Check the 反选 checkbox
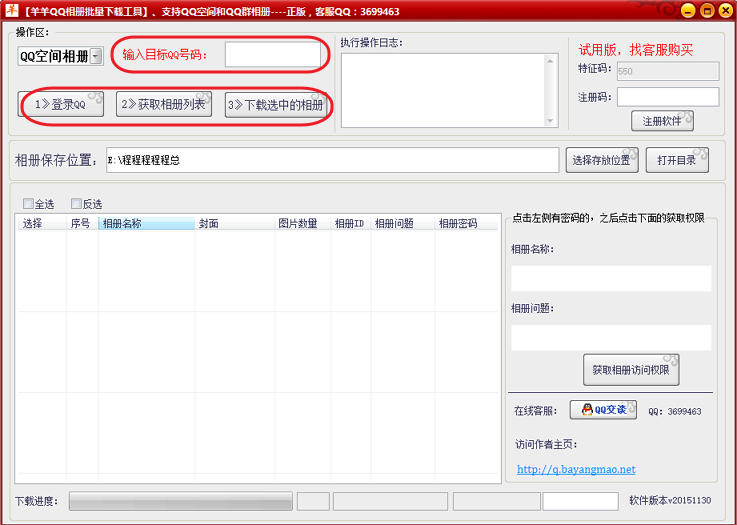The height and width of the screenshot is (525, 737). click(76, 204)
